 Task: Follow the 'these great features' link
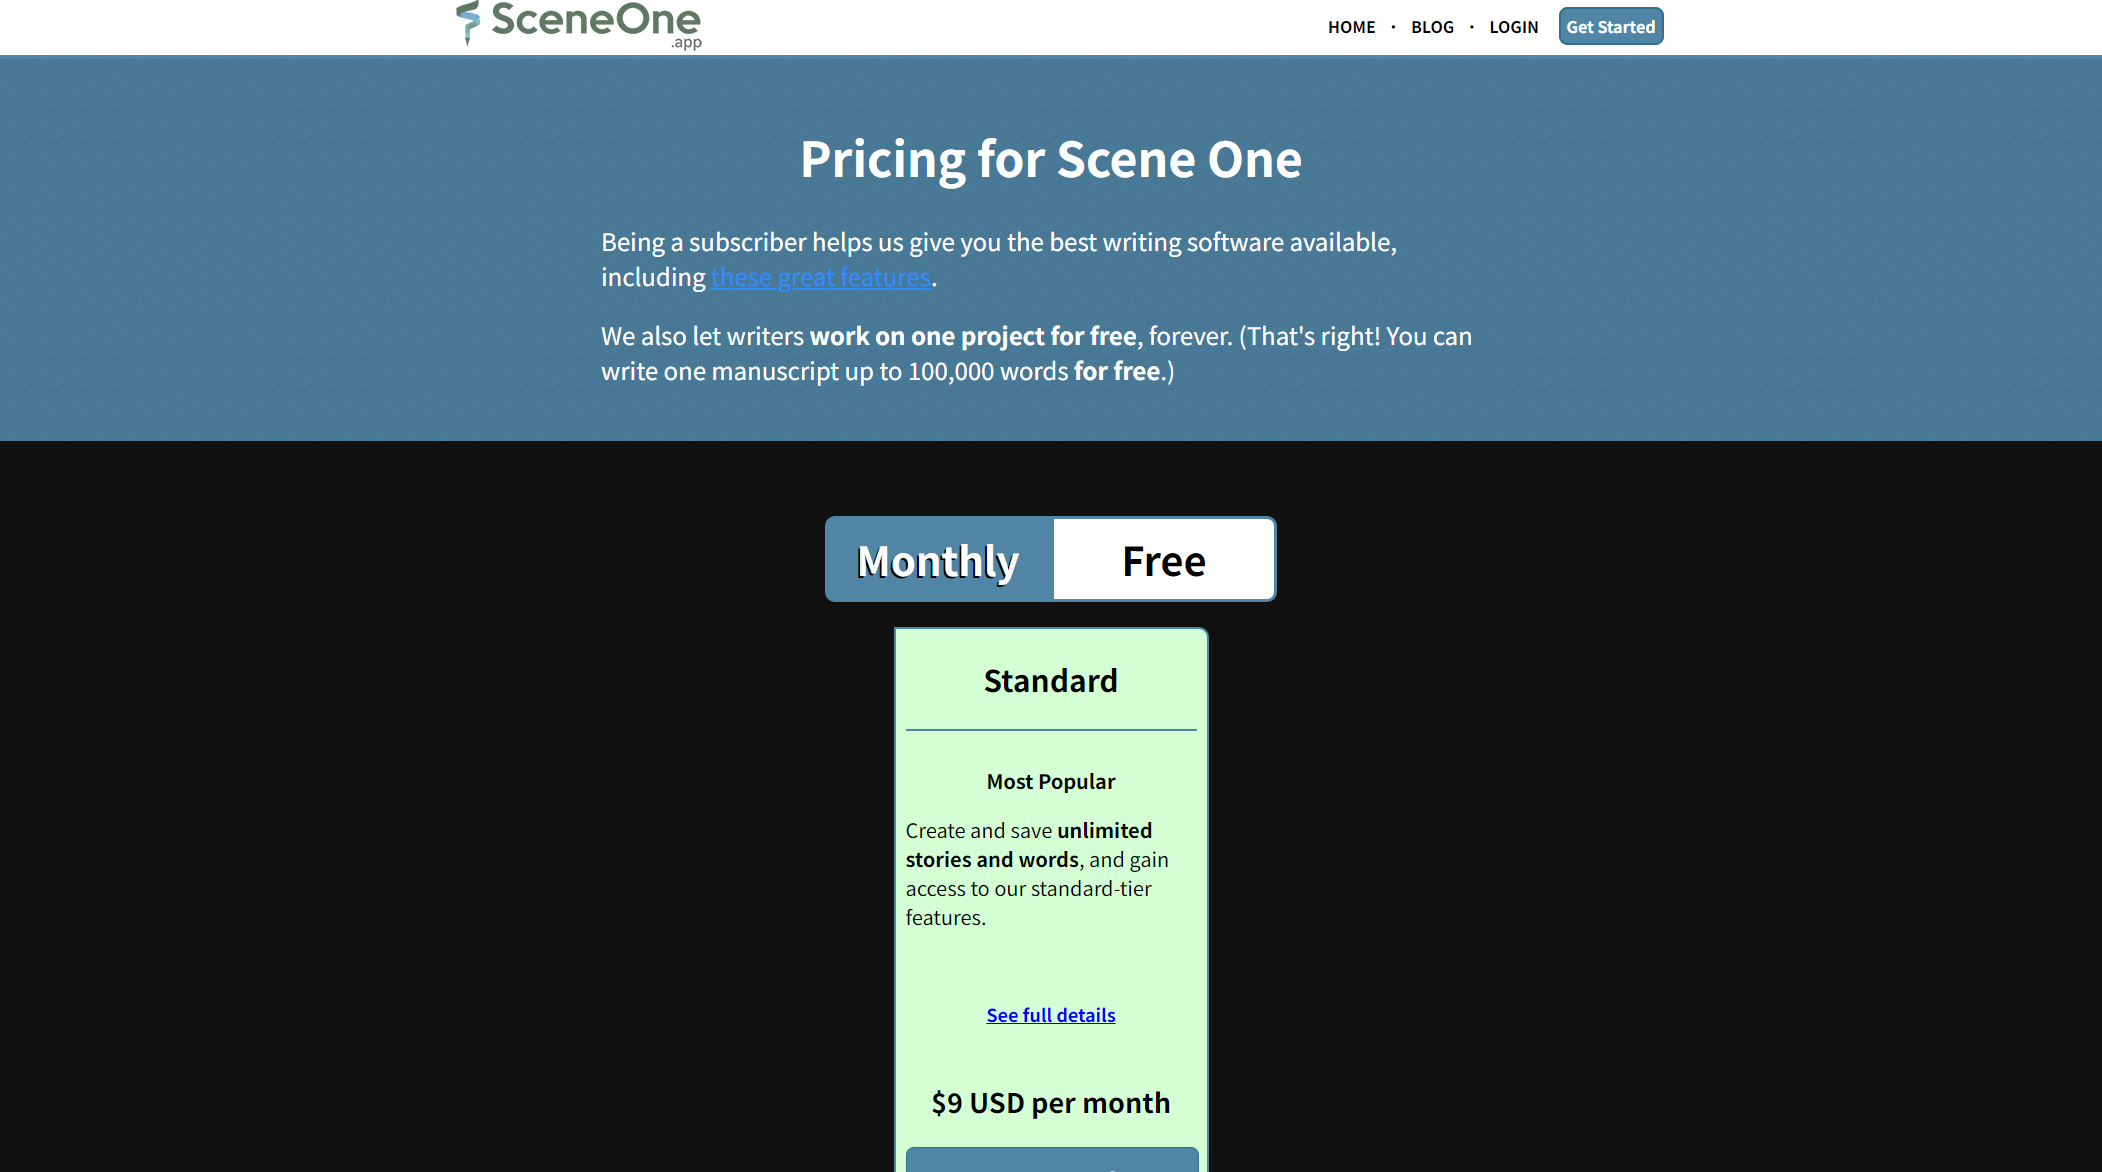[x=820, y=277]
